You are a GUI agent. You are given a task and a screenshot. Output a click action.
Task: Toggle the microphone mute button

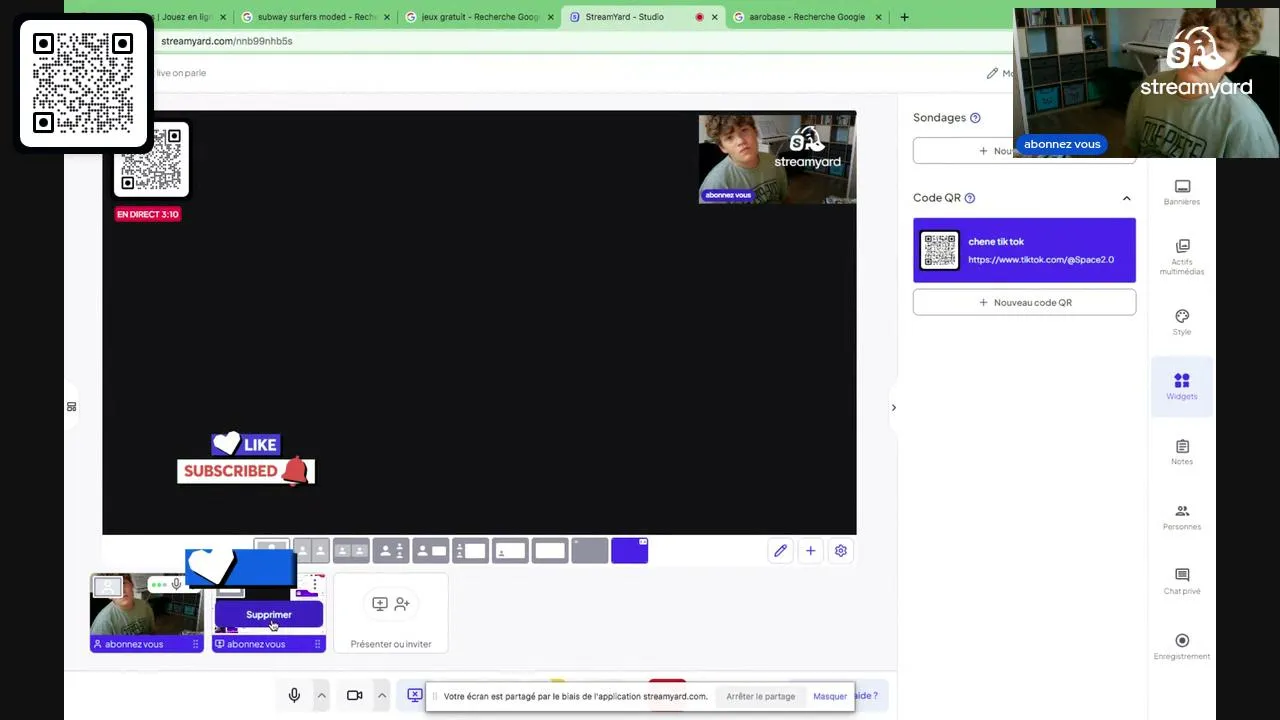pyautogui.click(x=294, y=696)
